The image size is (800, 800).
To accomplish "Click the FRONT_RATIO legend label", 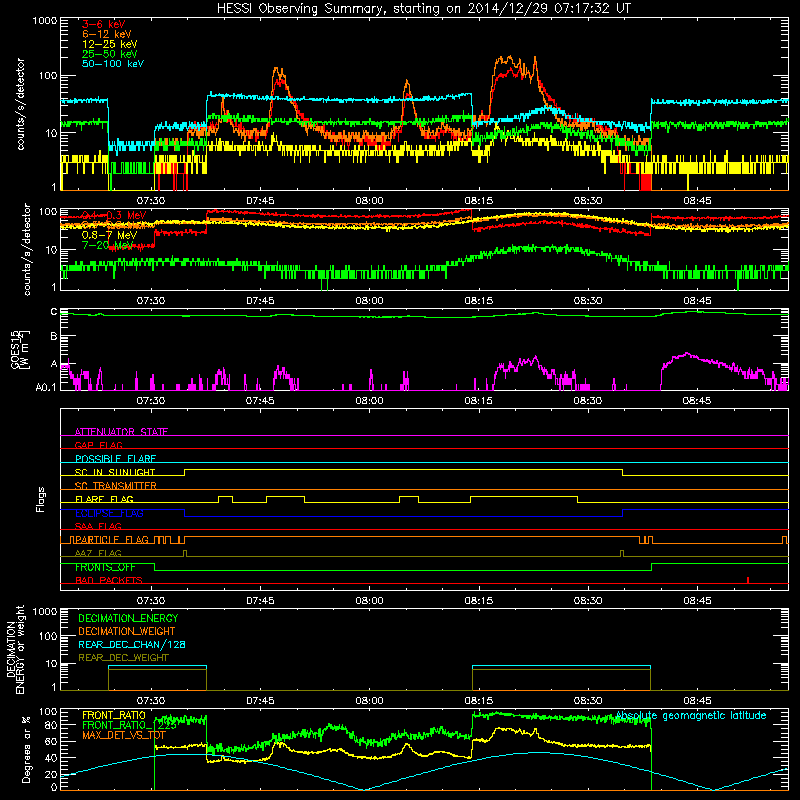I will (x=114, y=715).
